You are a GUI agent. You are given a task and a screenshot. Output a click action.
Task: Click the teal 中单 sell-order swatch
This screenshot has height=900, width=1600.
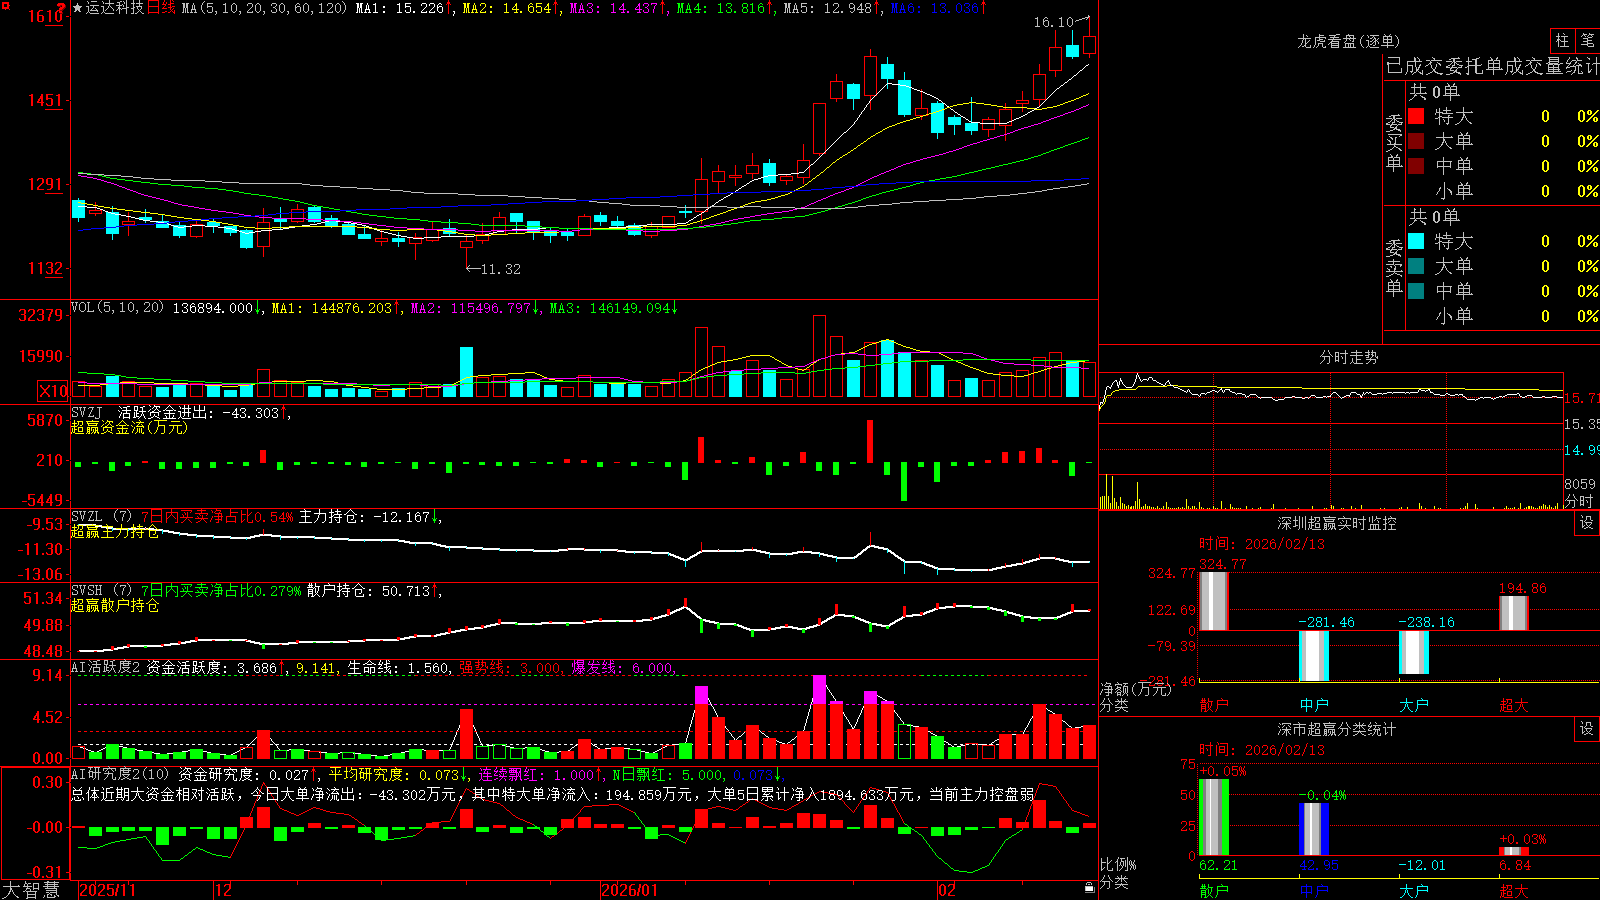click(x=1416, y=291)
